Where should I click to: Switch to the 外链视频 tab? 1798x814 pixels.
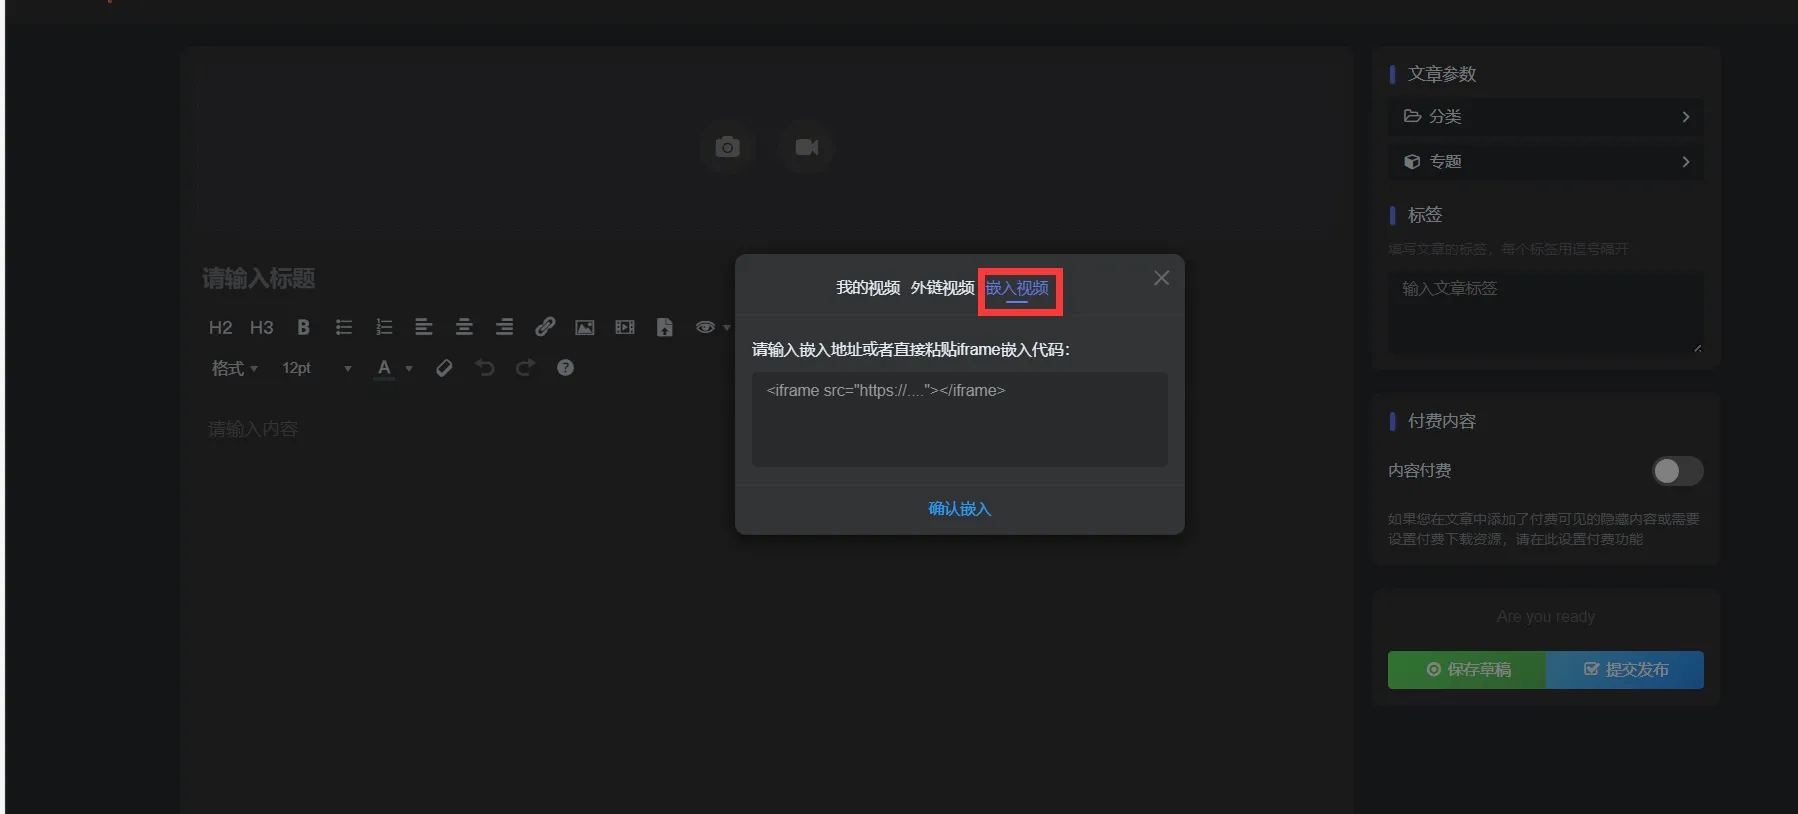[x=942, y=288]
